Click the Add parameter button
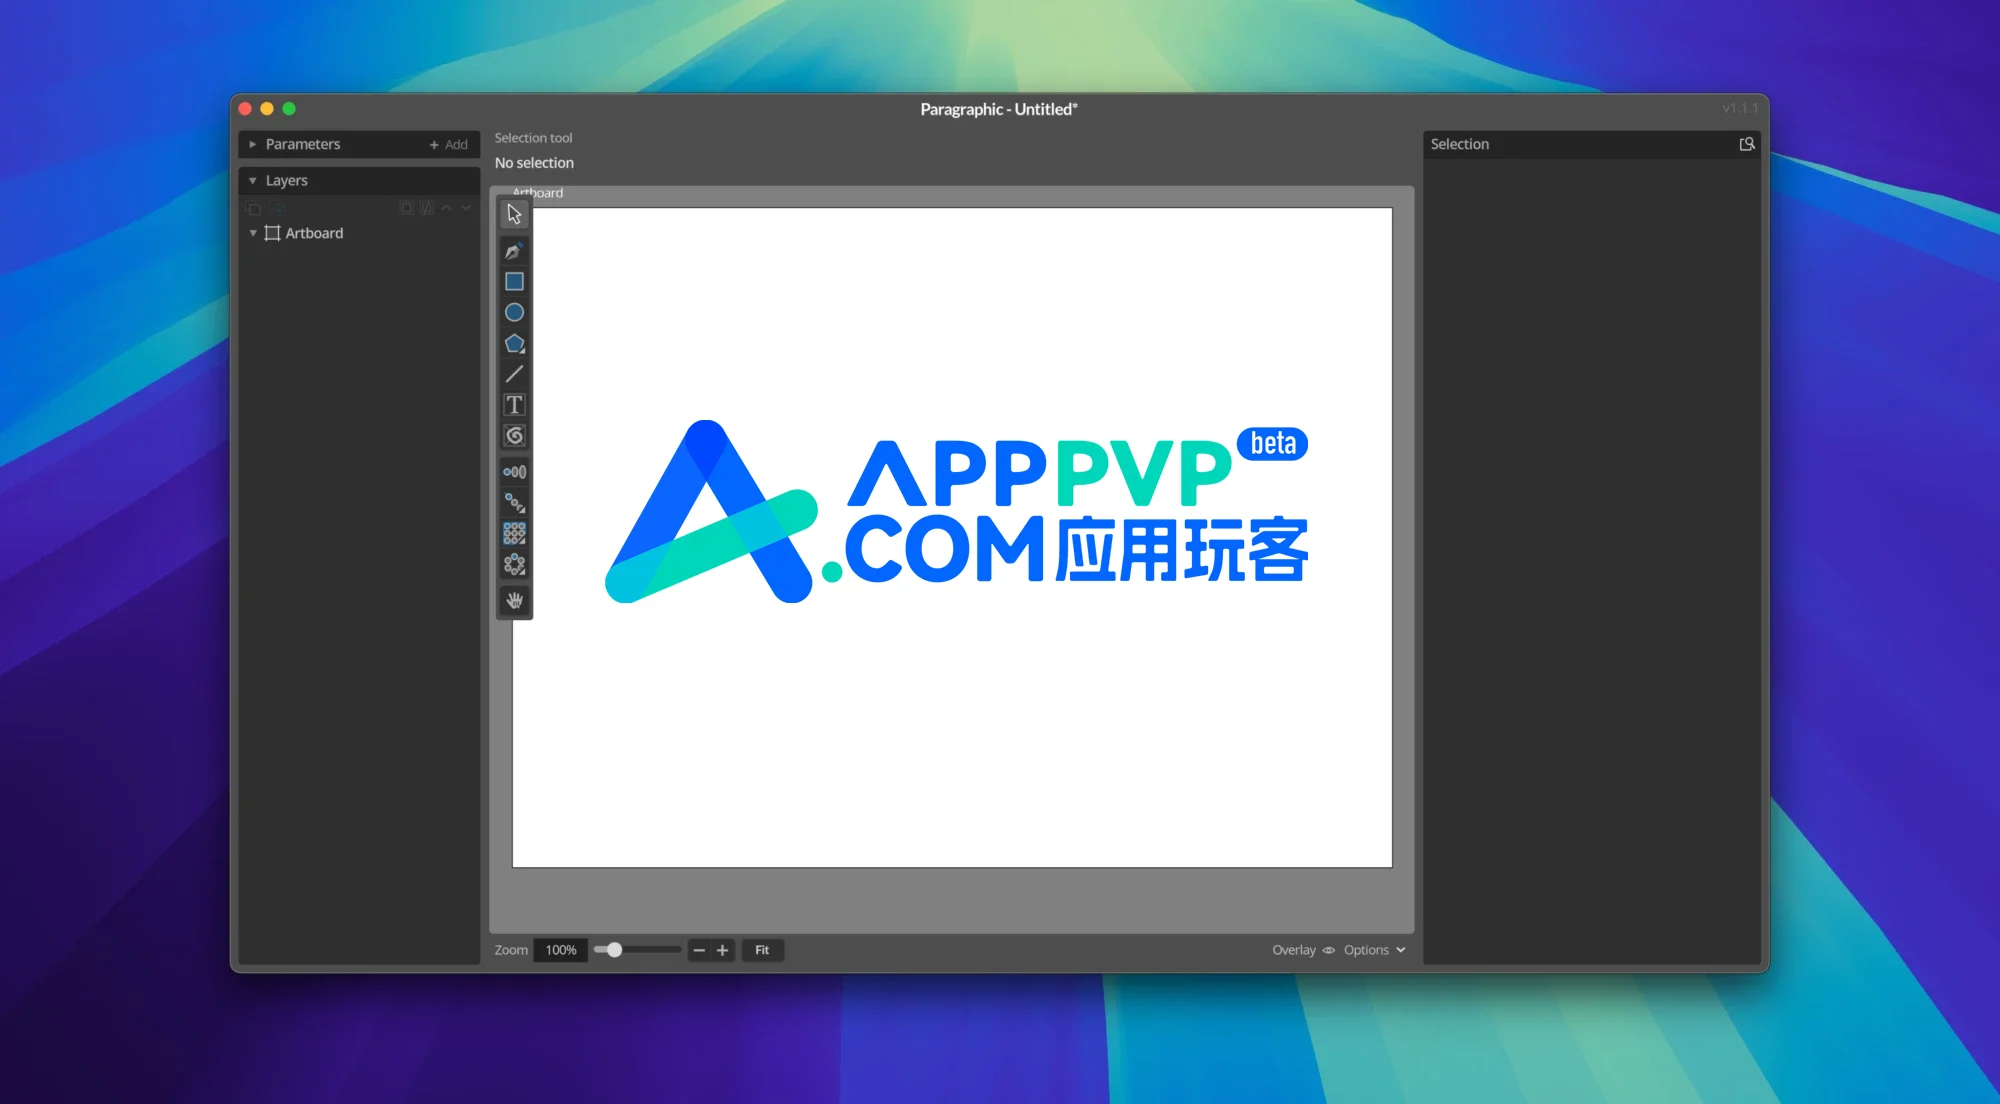Viewport: 2000px width, 1104px height. click(449, 144)
